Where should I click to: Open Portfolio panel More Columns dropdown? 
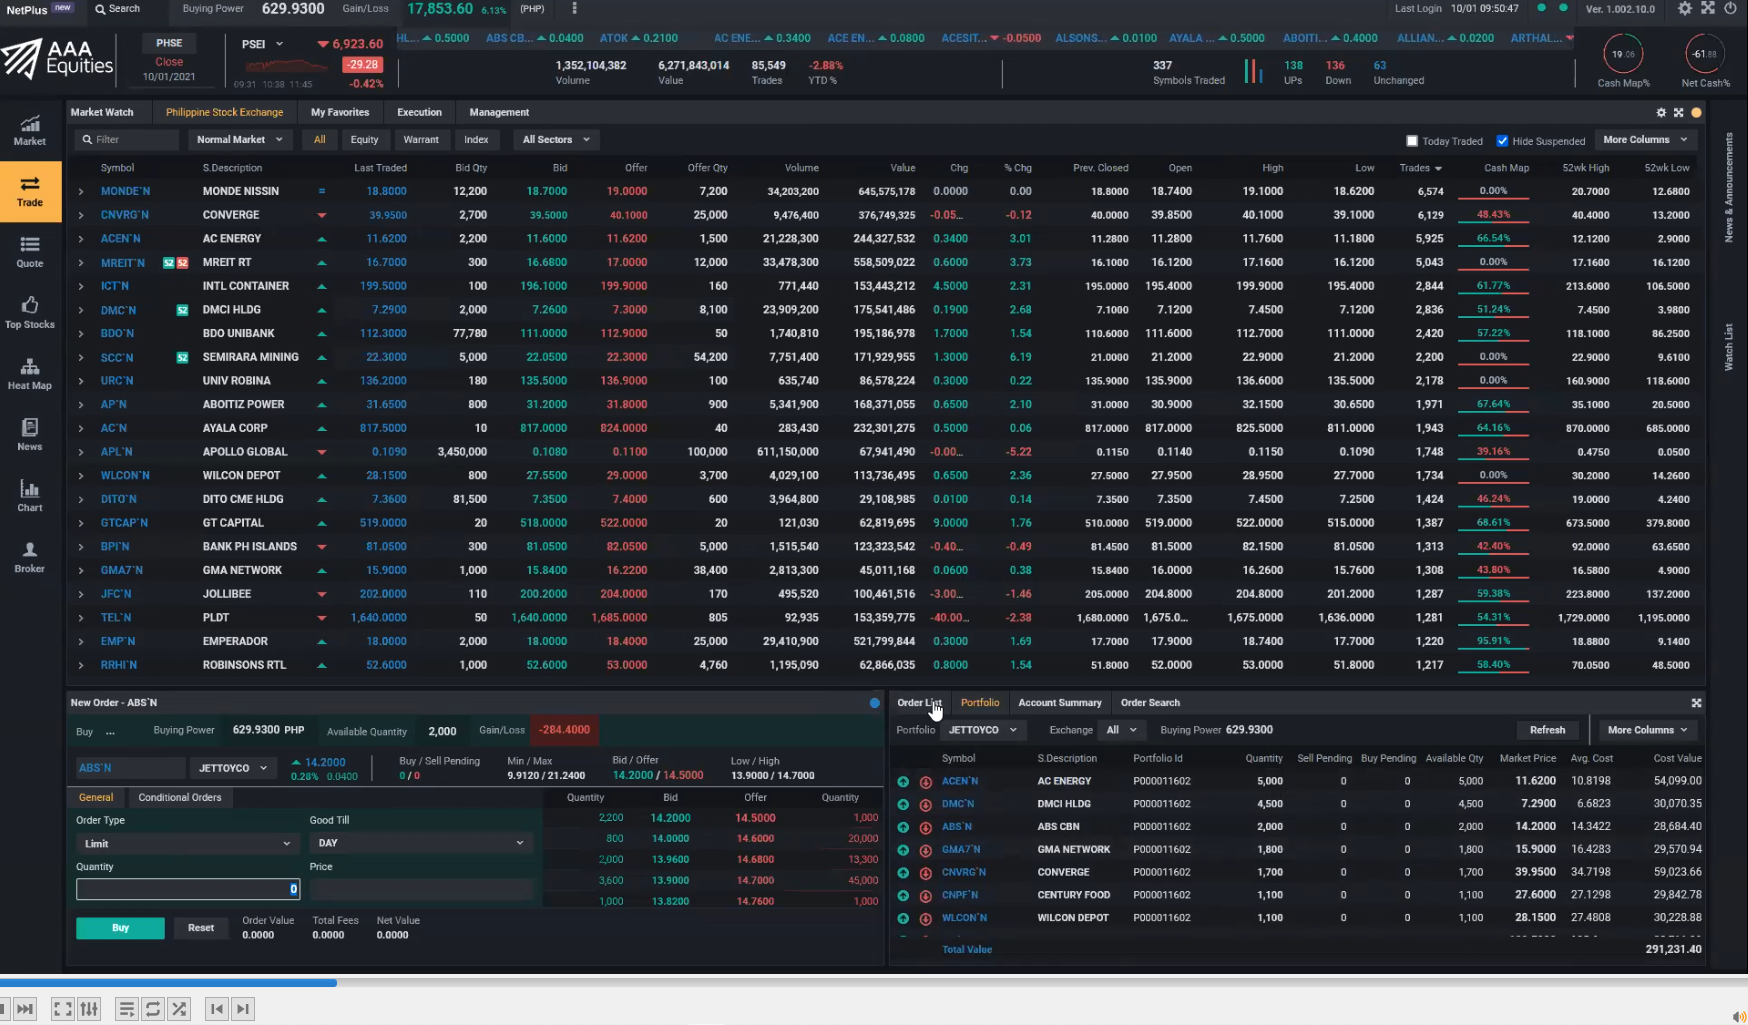click(x=1647, y=730)
